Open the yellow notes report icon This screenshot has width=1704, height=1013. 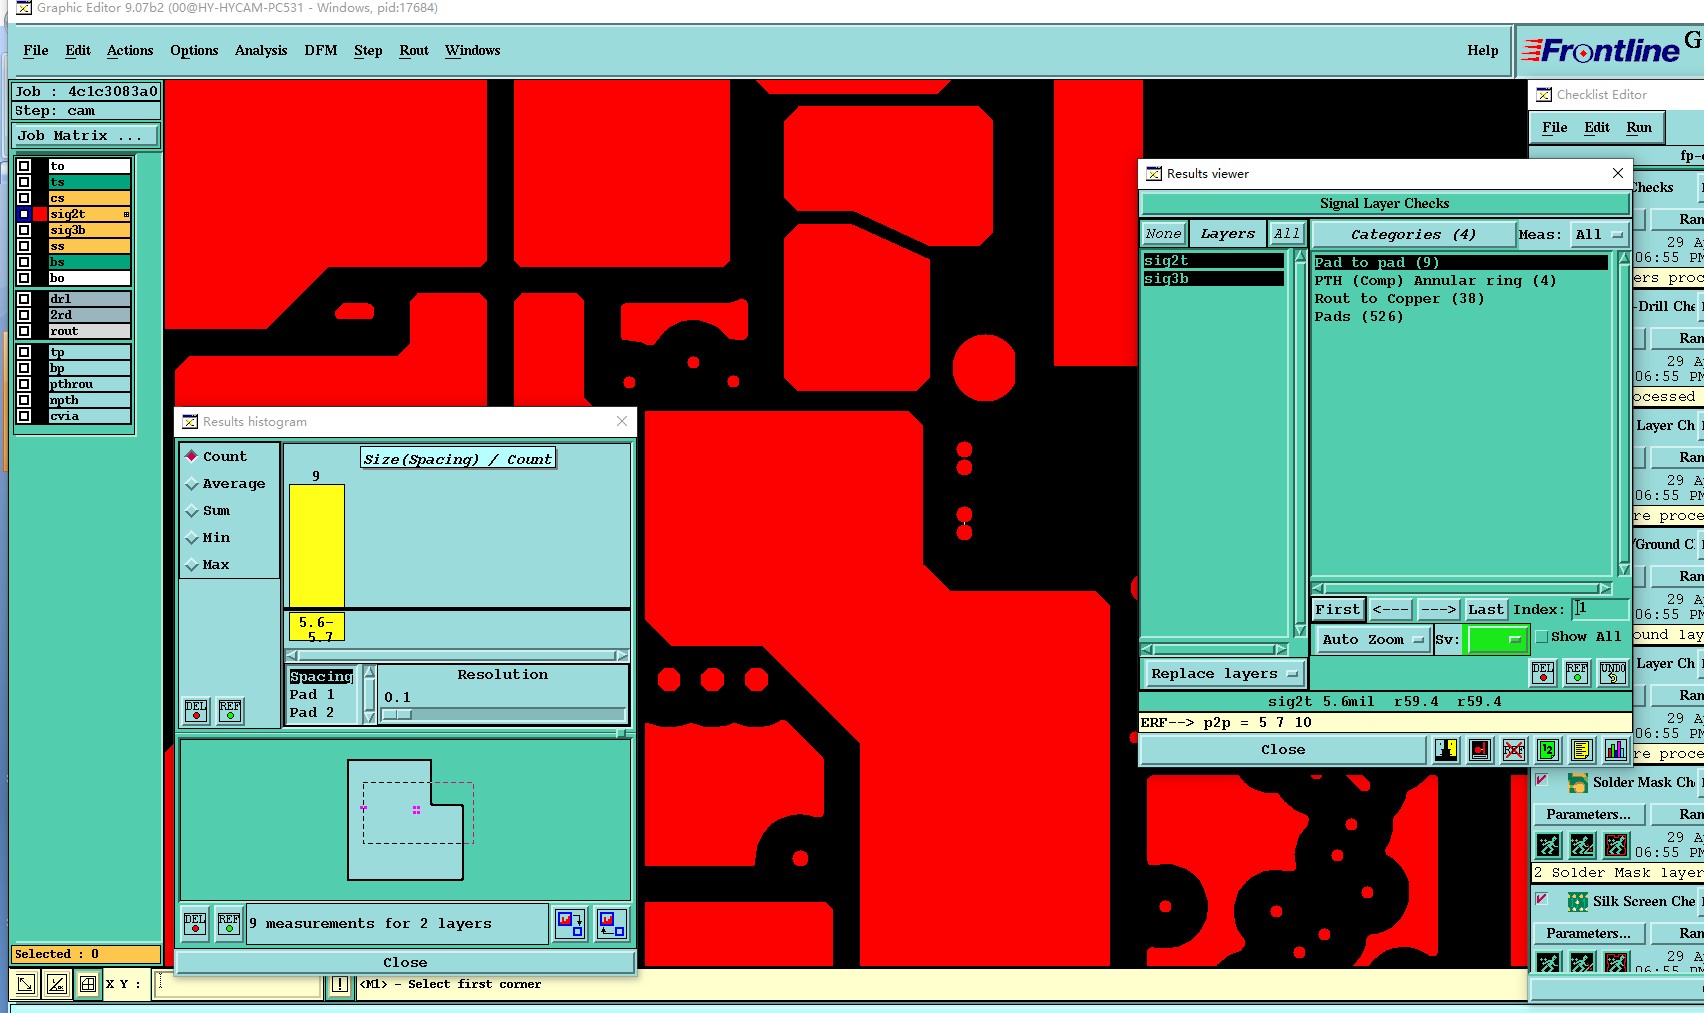1582,750
